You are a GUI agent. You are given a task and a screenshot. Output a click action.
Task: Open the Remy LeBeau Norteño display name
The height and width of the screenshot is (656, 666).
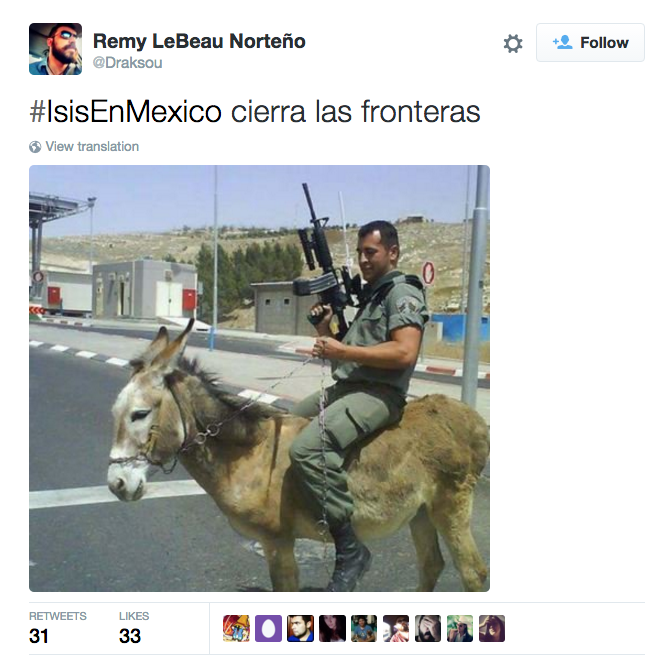(199, 41)
